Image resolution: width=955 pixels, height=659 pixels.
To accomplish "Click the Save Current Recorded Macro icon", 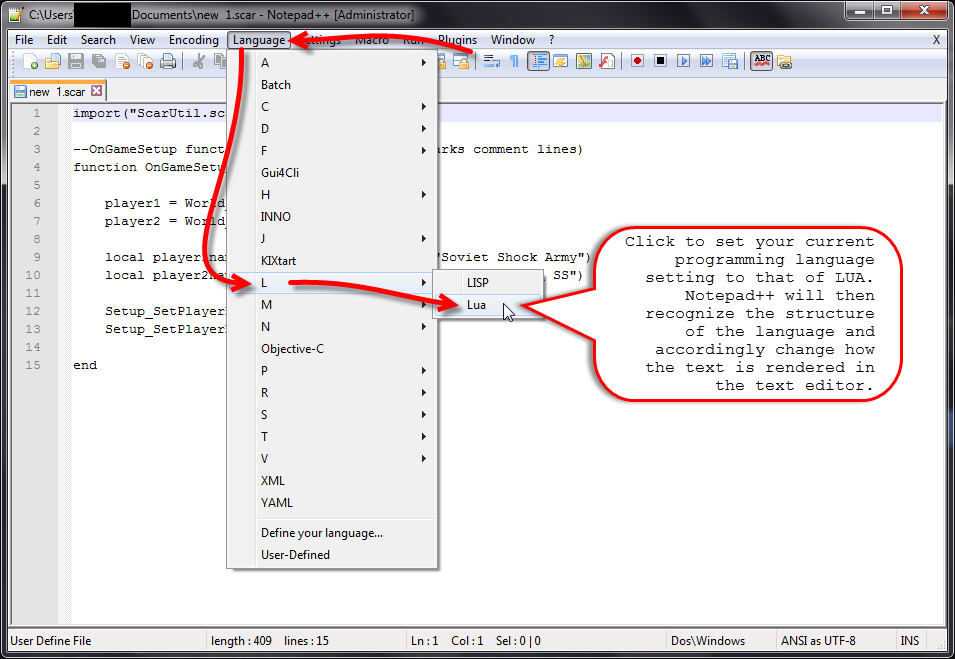I will click(x=730, y=62).
